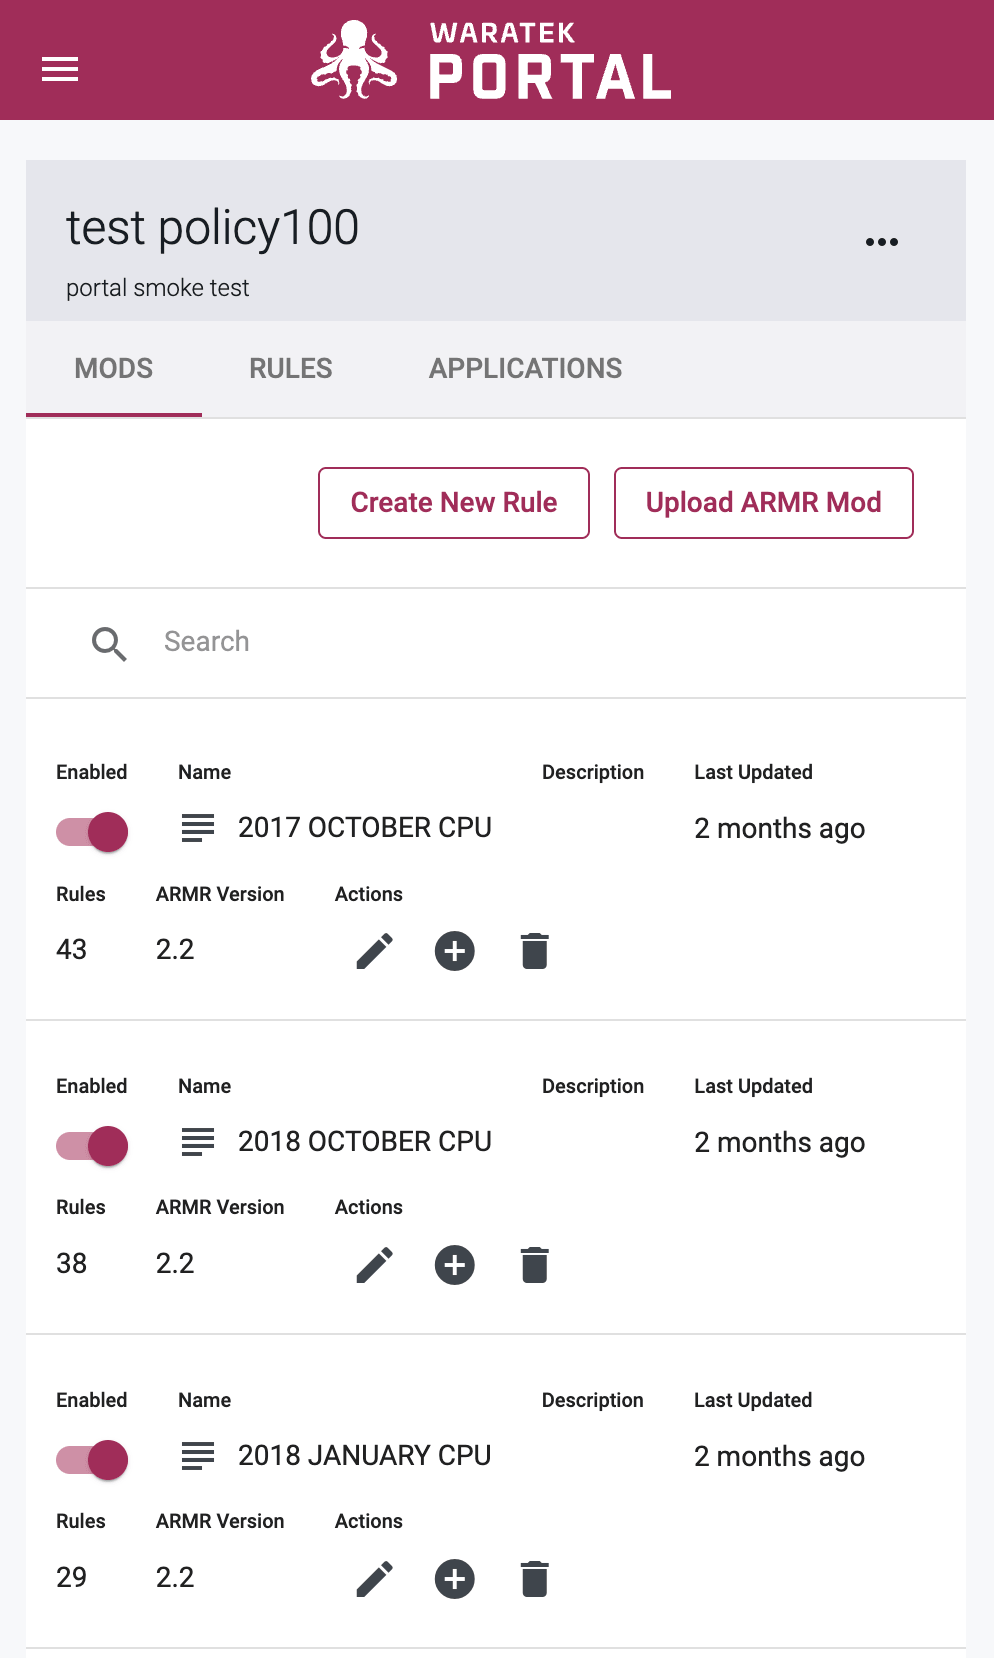Screen dimensions: 994x1658
Task: Edit the 2018 JANUARY CPU mod
Action: pos(375,1579)
